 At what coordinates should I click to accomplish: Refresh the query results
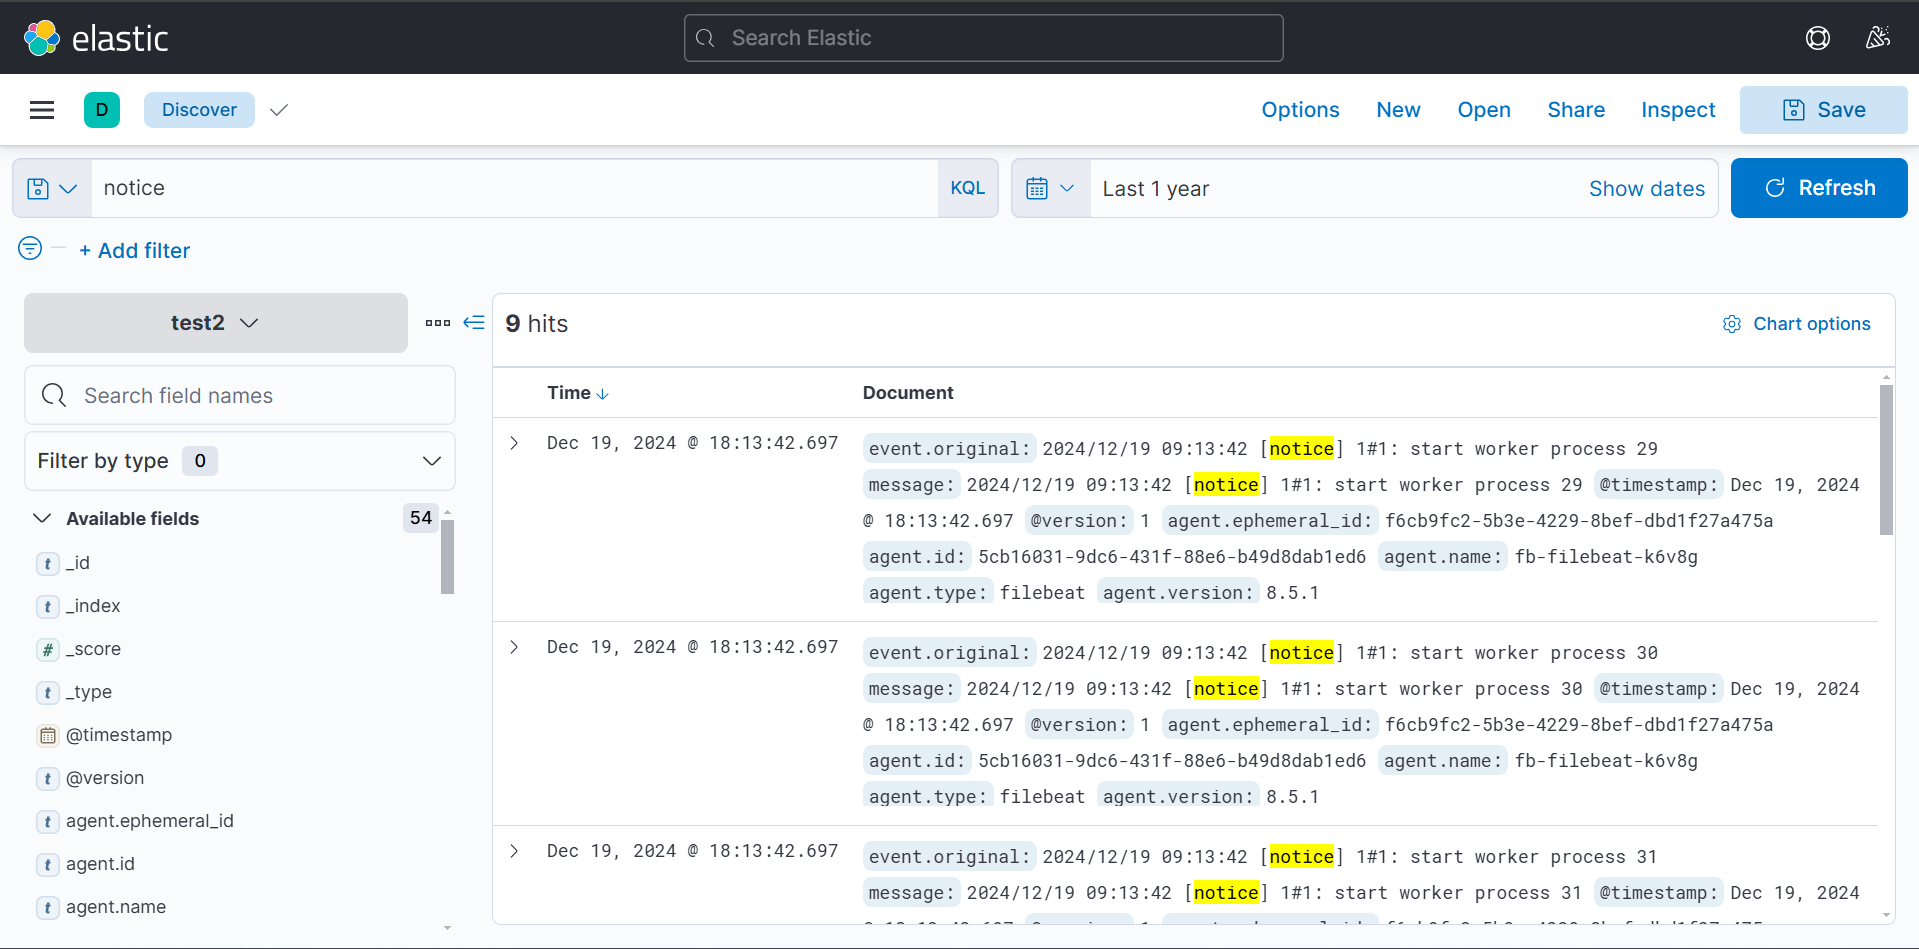tap(1819, 188)
